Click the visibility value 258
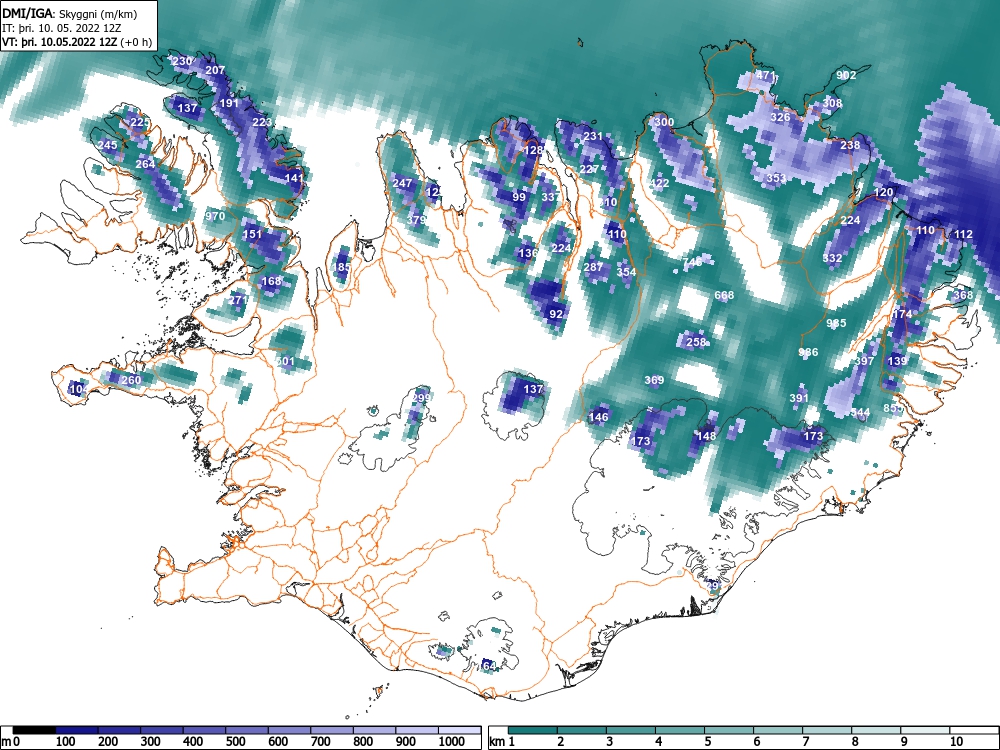 696,342
